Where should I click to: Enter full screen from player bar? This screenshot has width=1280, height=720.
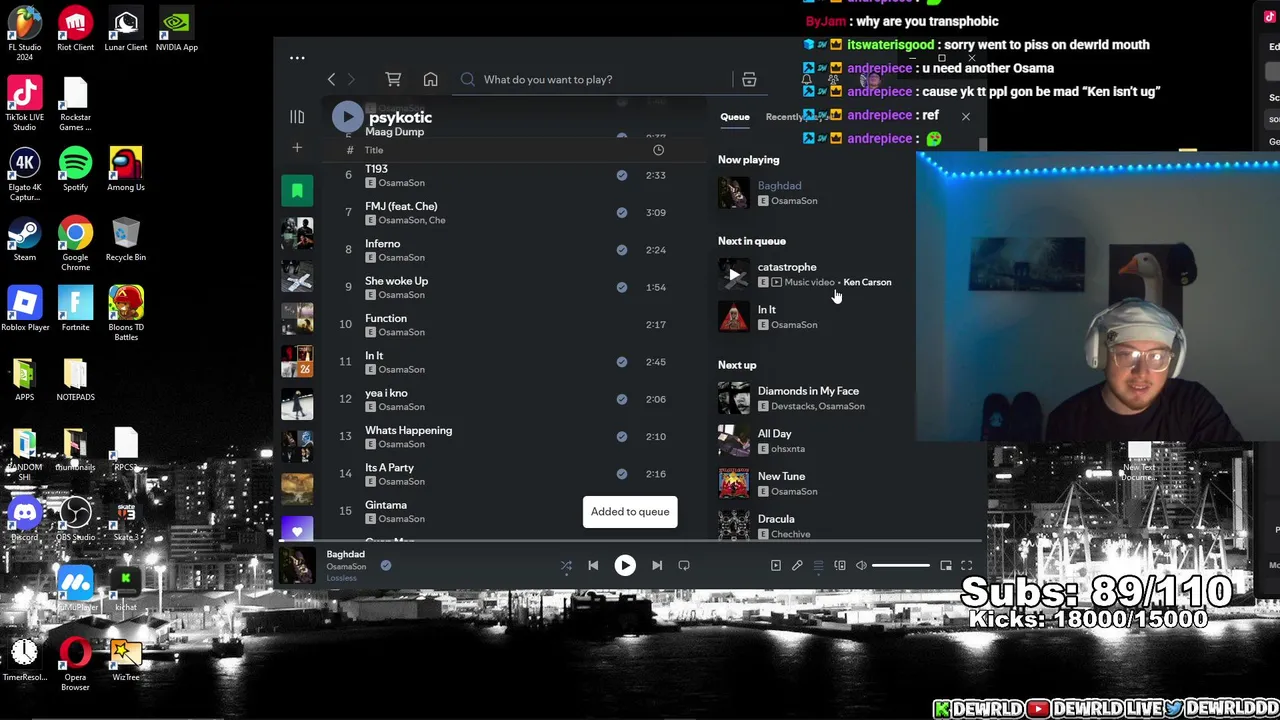967,566
